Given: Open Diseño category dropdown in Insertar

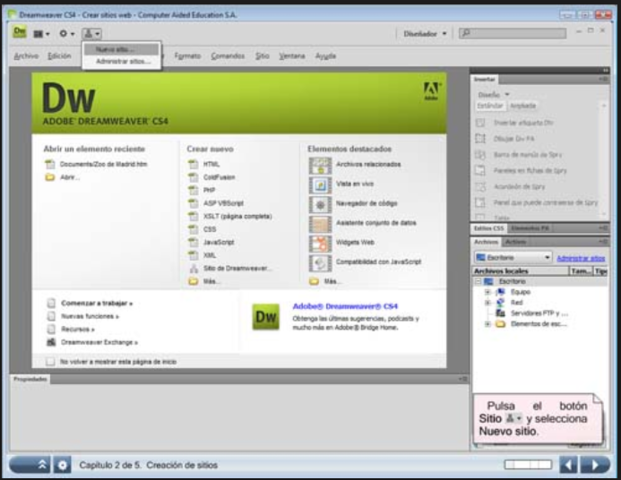Looking at the screenshot, I should [x=493, y=95].
